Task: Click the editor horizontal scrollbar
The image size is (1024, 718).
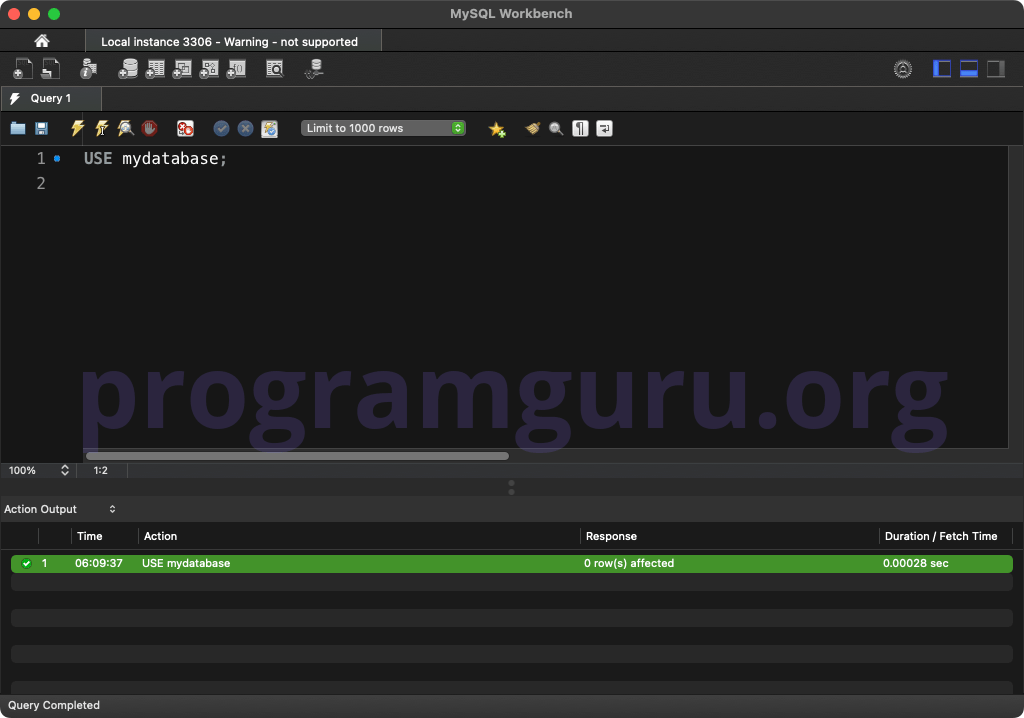Action: coord(297,455)
